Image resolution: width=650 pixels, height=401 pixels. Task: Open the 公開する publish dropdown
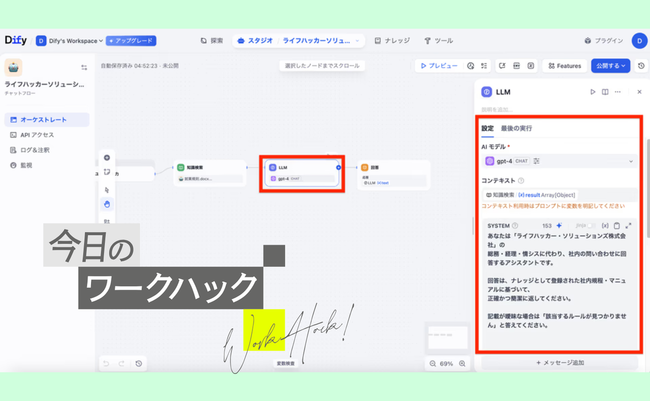[610, 65]
